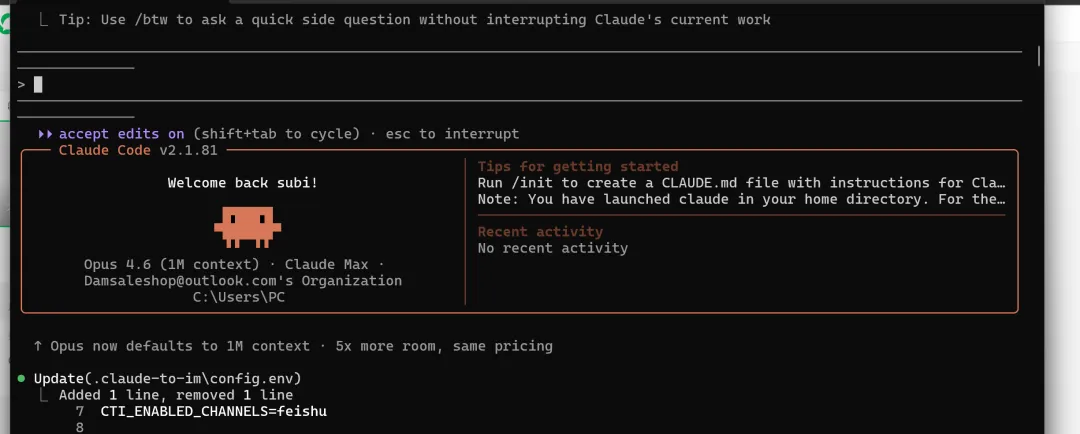
Task: Click the Claude mascot pixel-art icon
Action: (x=242, y=226)
